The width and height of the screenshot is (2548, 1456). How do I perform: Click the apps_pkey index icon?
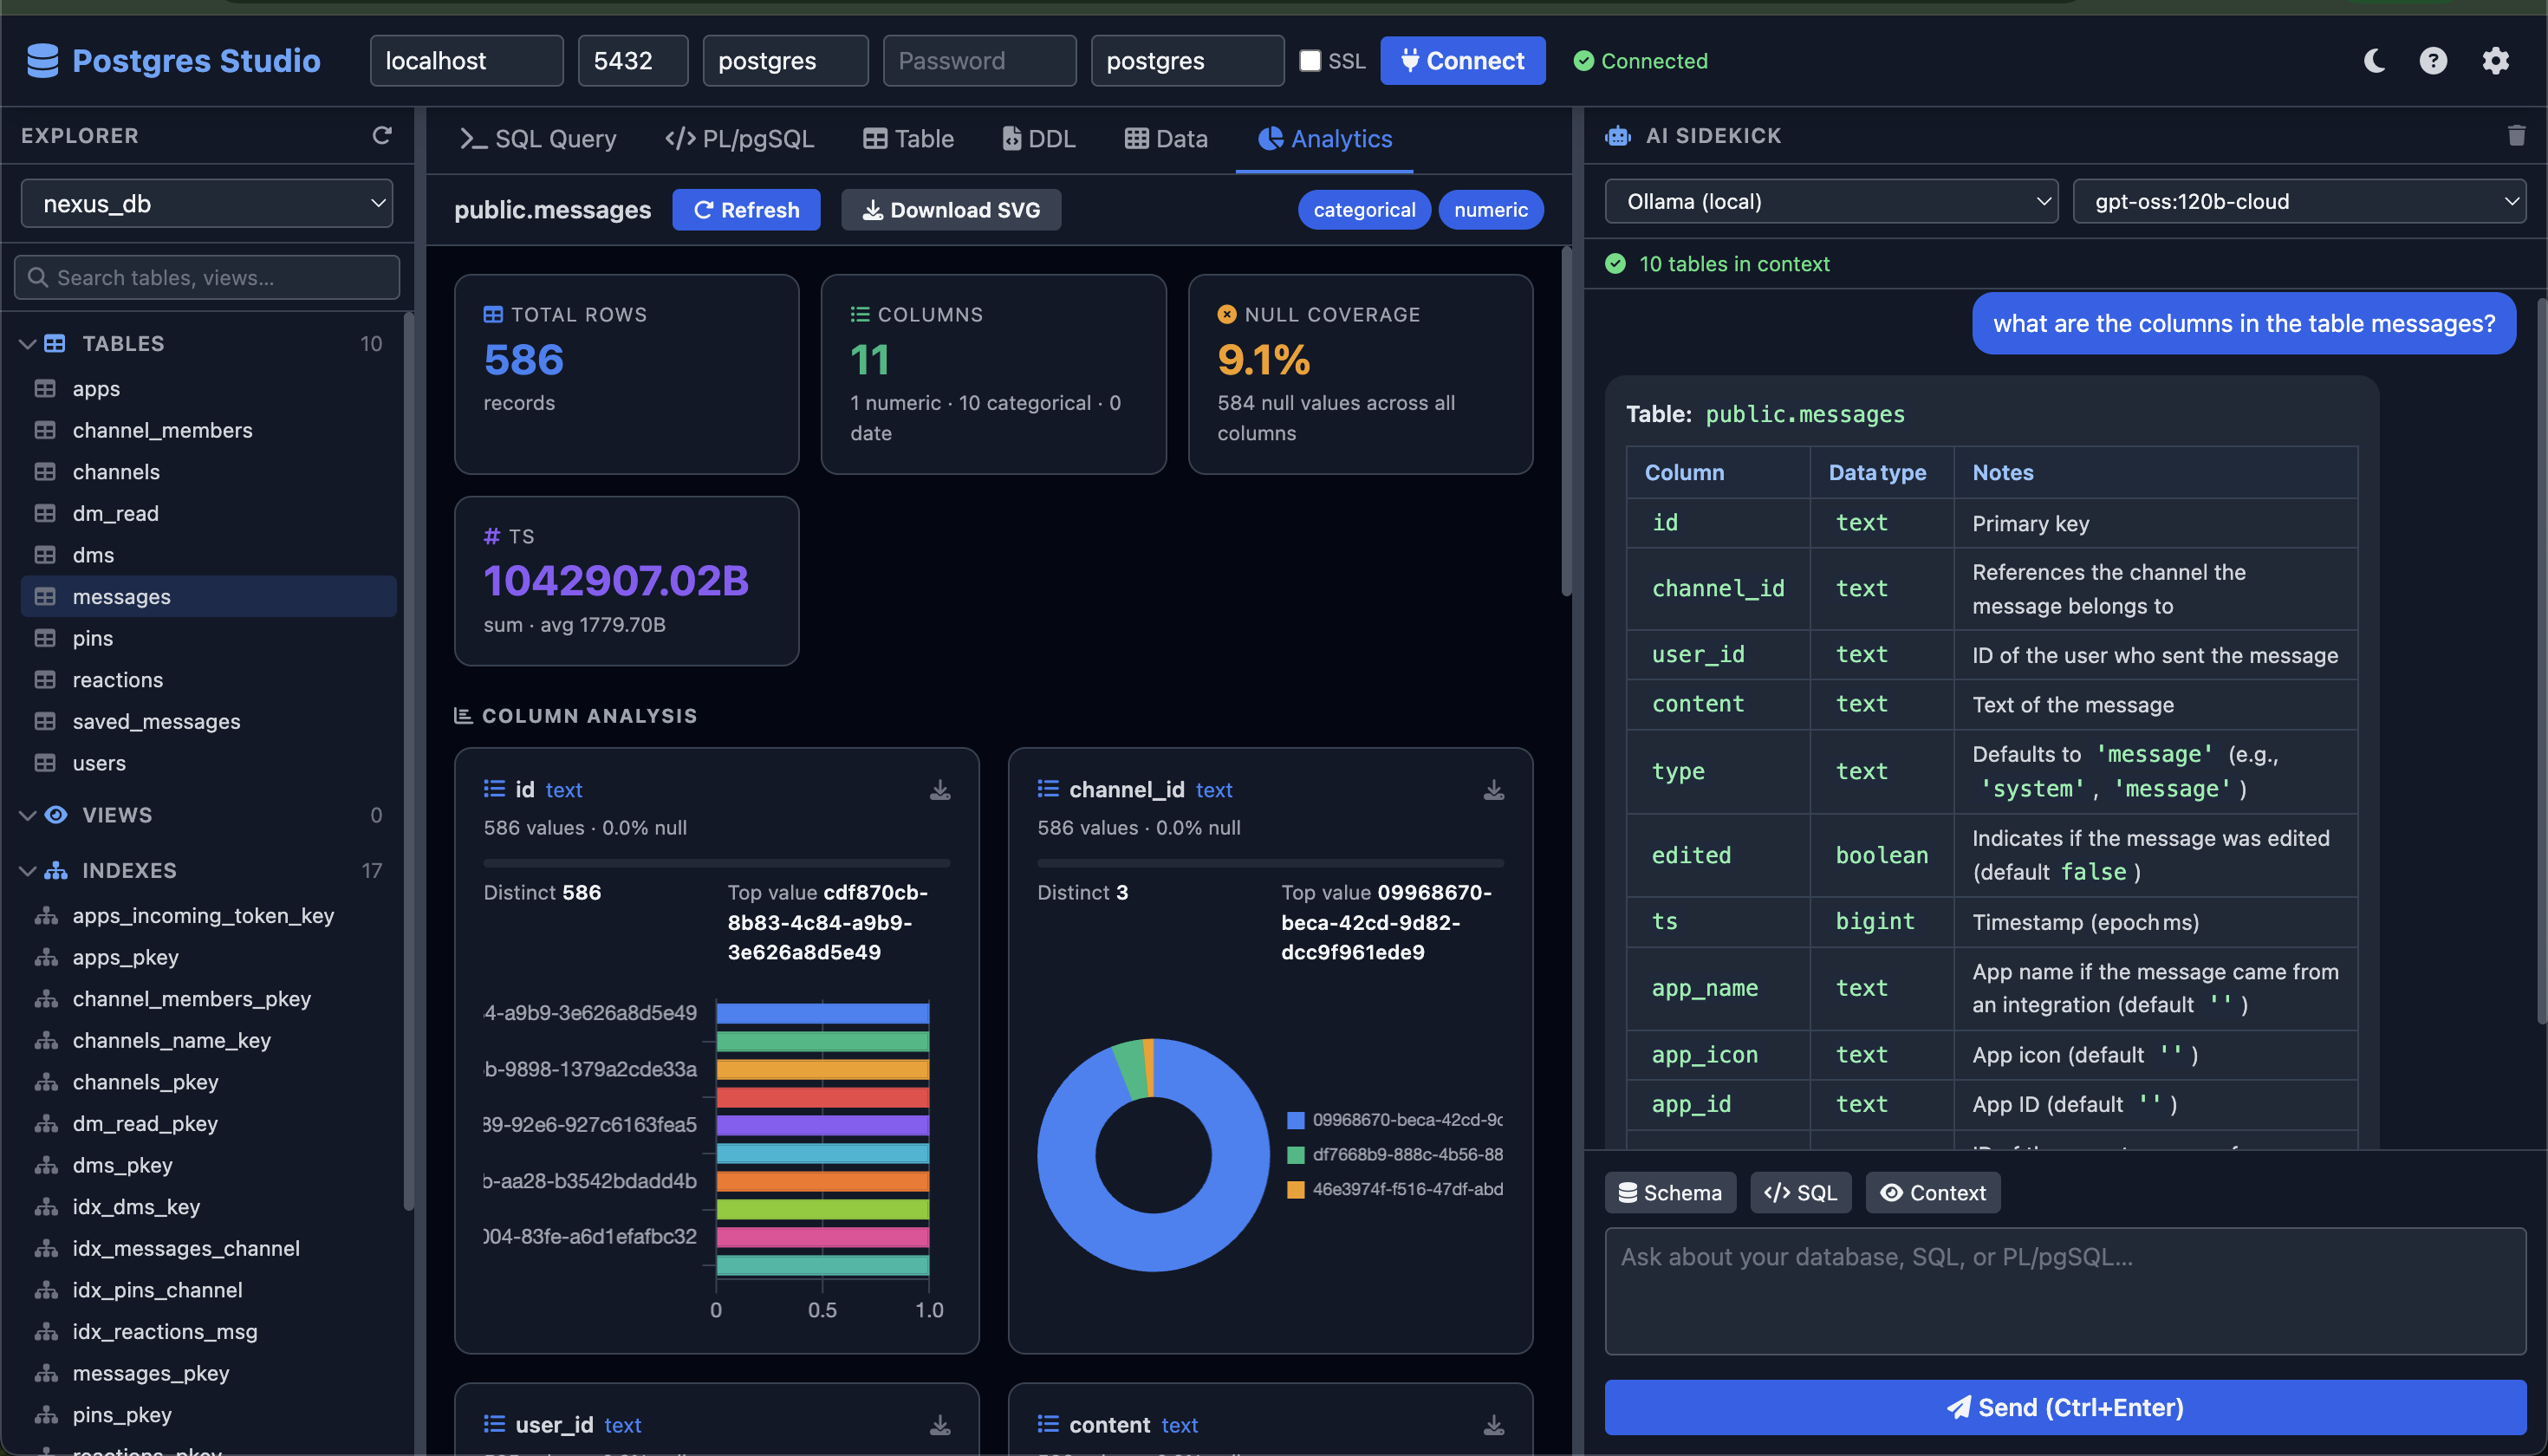tap(46, 957)
